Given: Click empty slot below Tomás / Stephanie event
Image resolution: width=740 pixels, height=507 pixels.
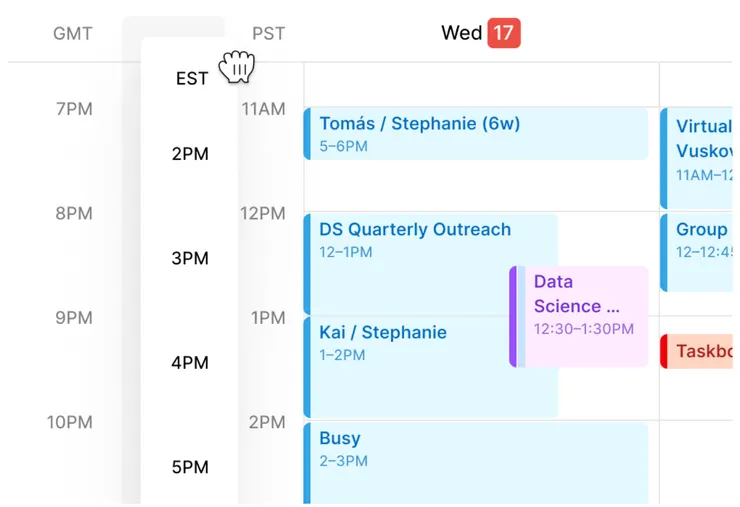Looking at the screenshot, I should pyautogui.click(x=476, y=186).
